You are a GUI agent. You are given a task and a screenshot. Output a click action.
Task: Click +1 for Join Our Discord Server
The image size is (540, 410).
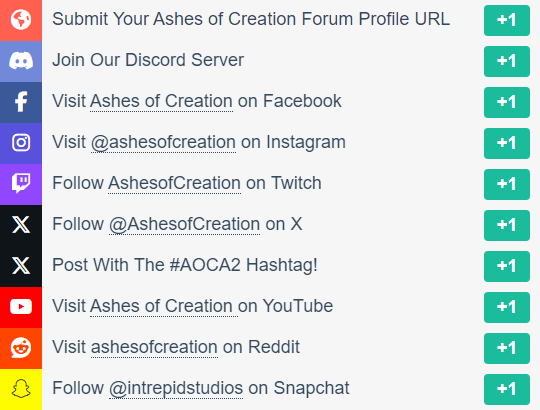507,61
